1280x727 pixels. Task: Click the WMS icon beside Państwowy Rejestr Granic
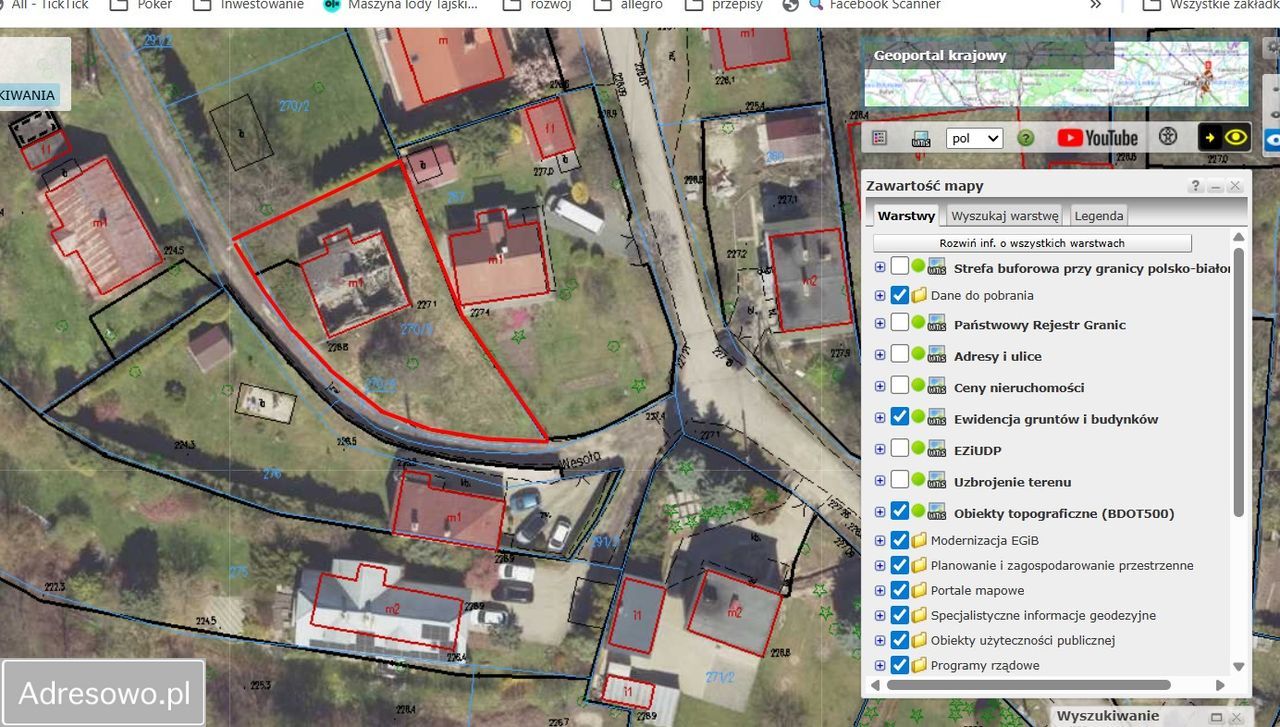click(937, 323)
